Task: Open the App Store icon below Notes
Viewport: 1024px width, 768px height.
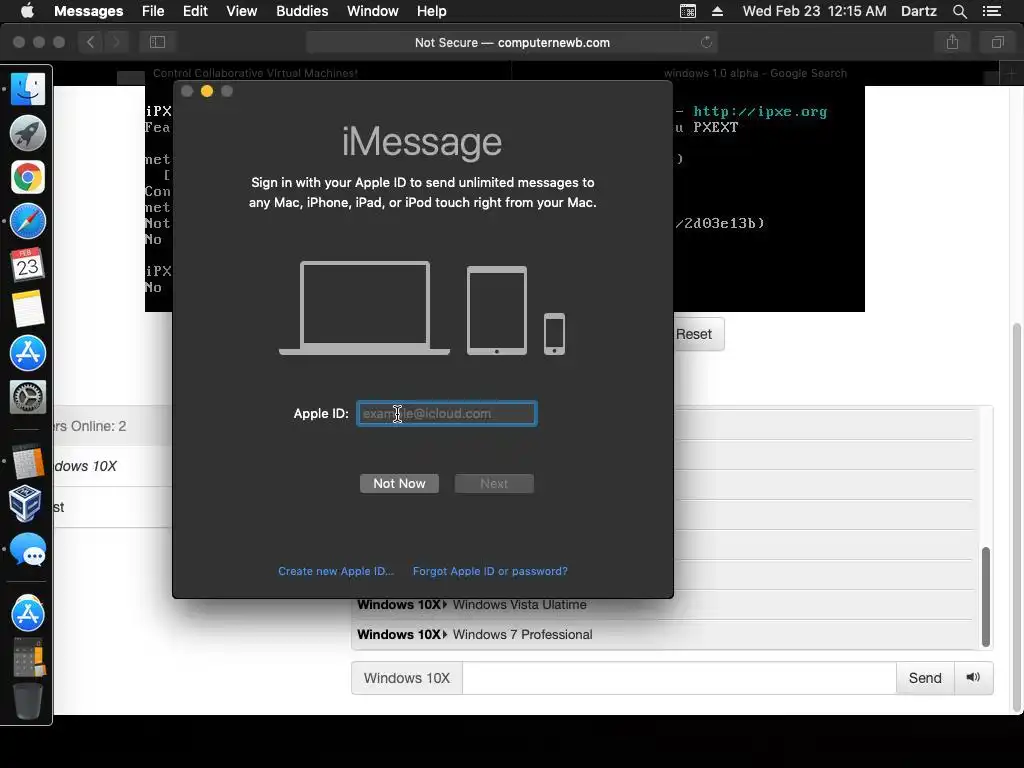Action: [x=27, y=353]
